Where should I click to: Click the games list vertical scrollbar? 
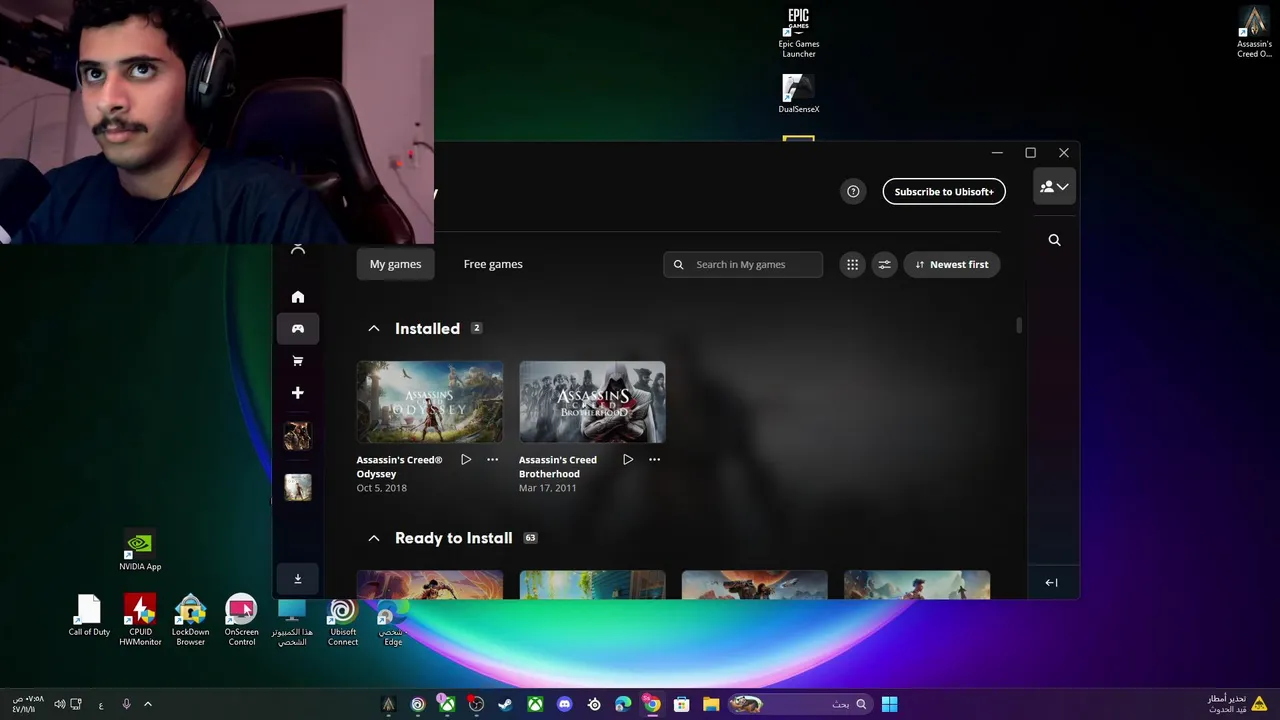coord(1020,326)
